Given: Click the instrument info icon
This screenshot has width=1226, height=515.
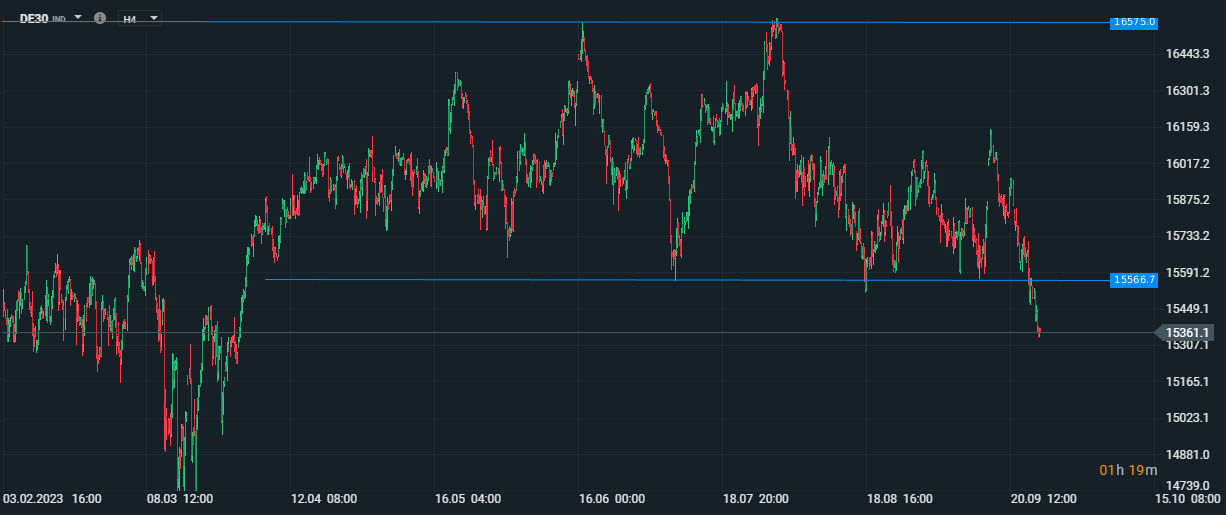Looking at the screenshot, I should point(99,18).
